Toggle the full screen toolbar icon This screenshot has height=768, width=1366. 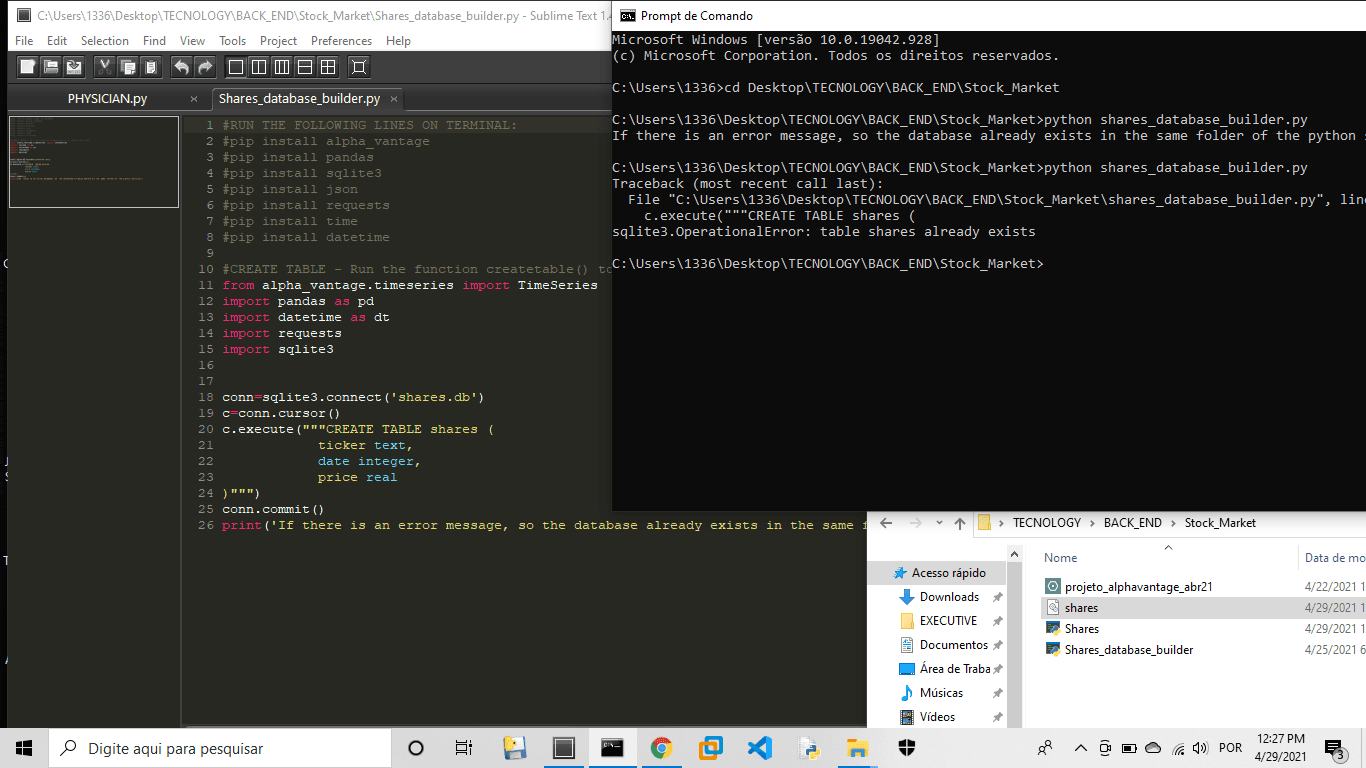click(x=359, y=67)
